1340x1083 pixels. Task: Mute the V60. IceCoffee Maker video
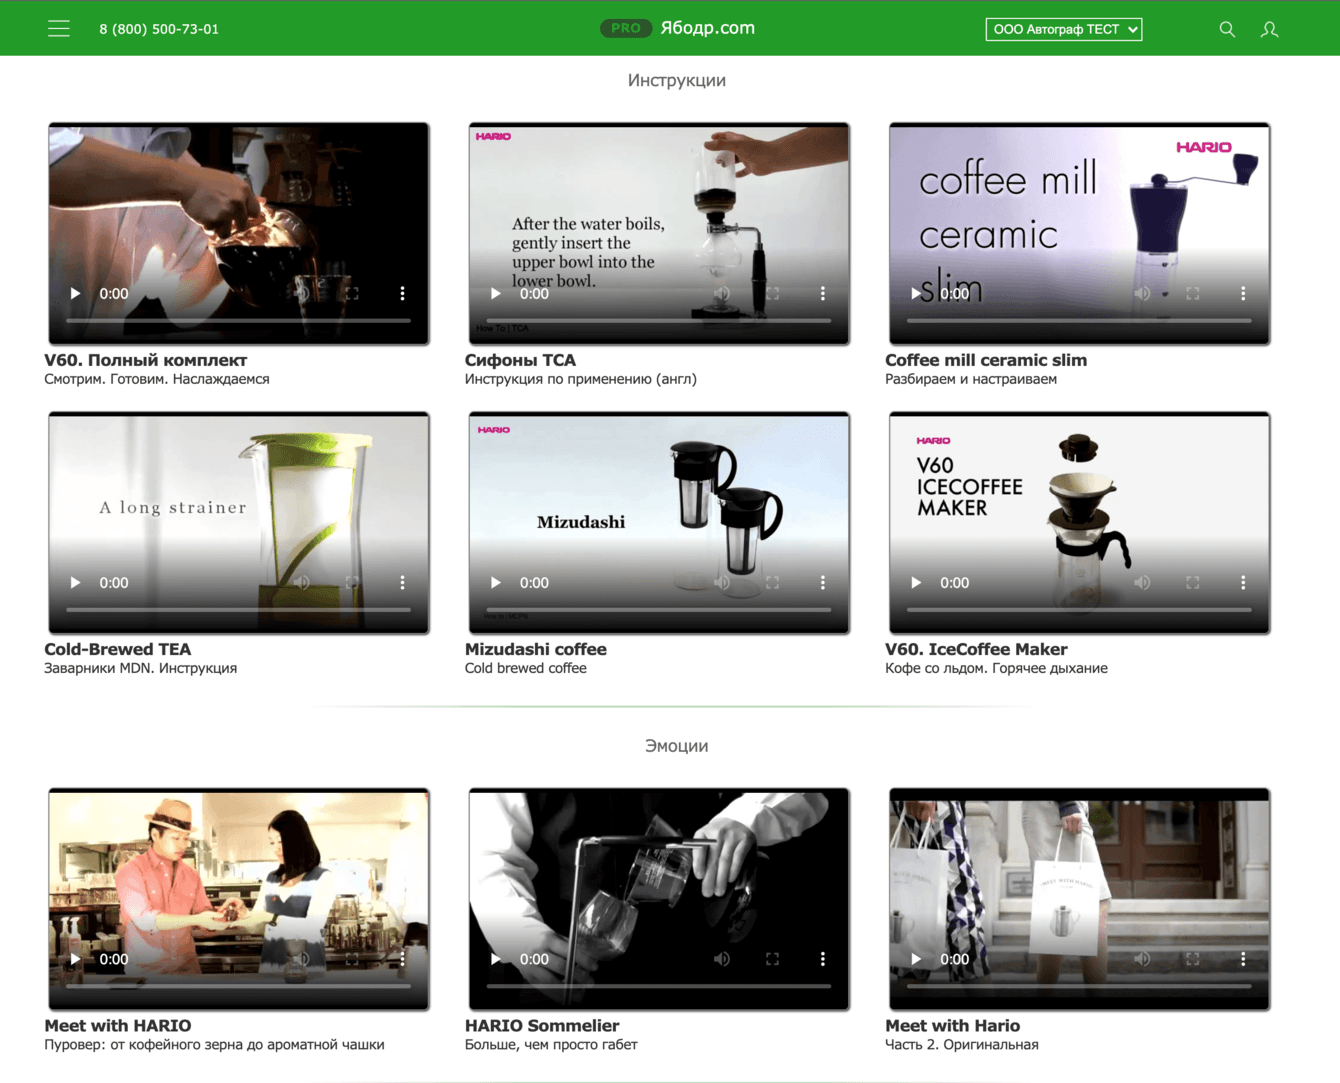[x=1141, y=583]
